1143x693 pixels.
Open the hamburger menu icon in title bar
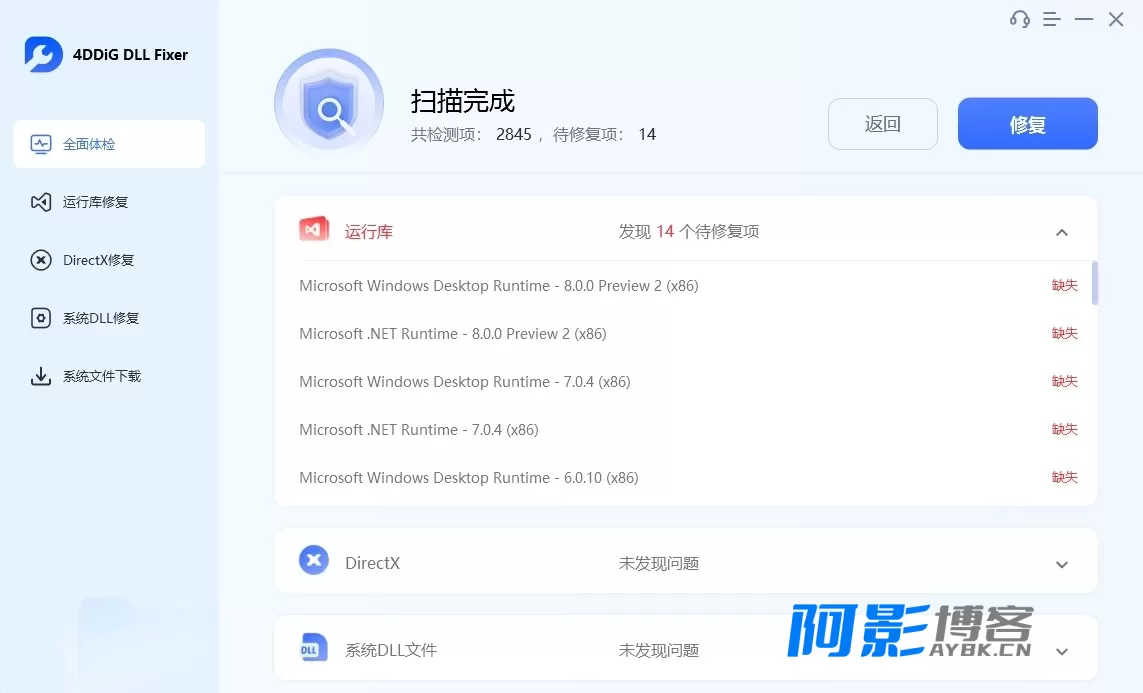pos(1051,20)
